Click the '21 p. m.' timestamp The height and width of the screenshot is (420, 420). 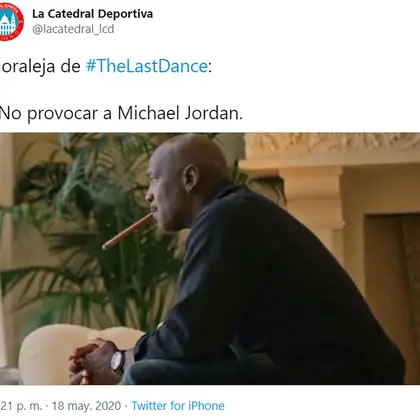(21, 406)
